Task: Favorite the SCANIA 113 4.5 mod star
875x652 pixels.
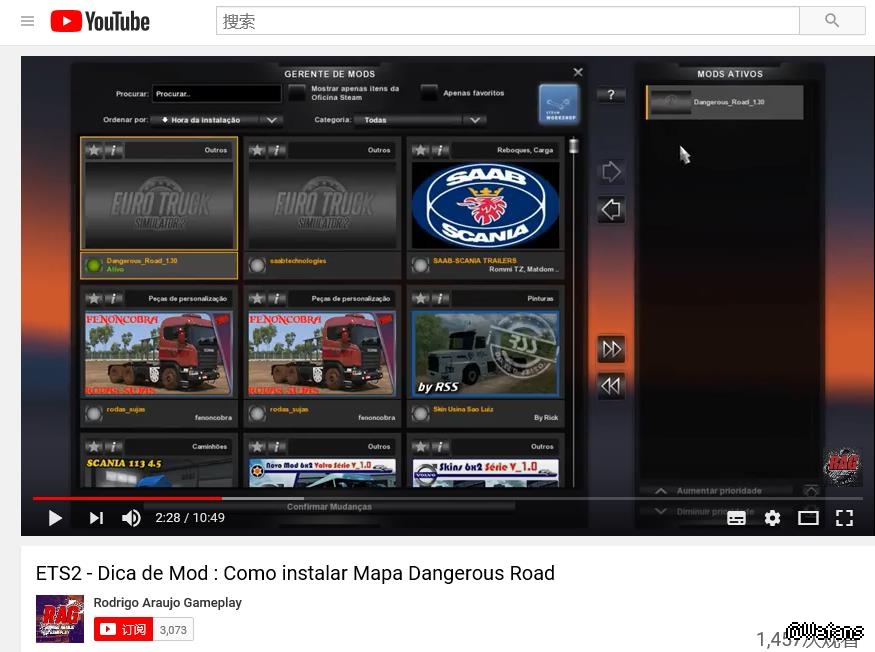Action: click(94, 447)
